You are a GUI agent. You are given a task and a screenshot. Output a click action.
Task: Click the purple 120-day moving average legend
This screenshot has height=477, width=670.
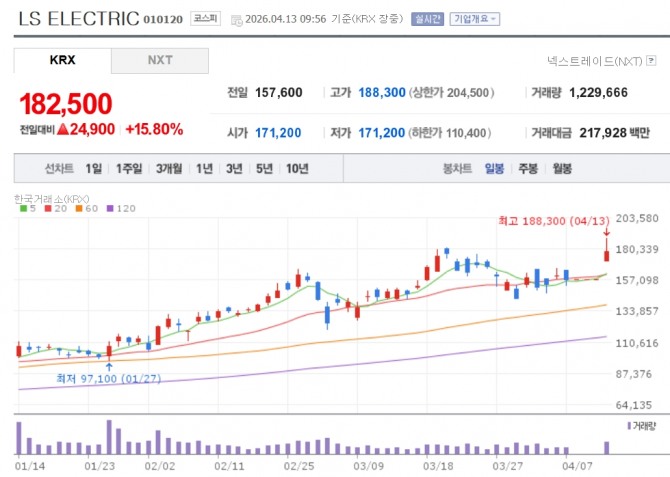coord(121,209)
